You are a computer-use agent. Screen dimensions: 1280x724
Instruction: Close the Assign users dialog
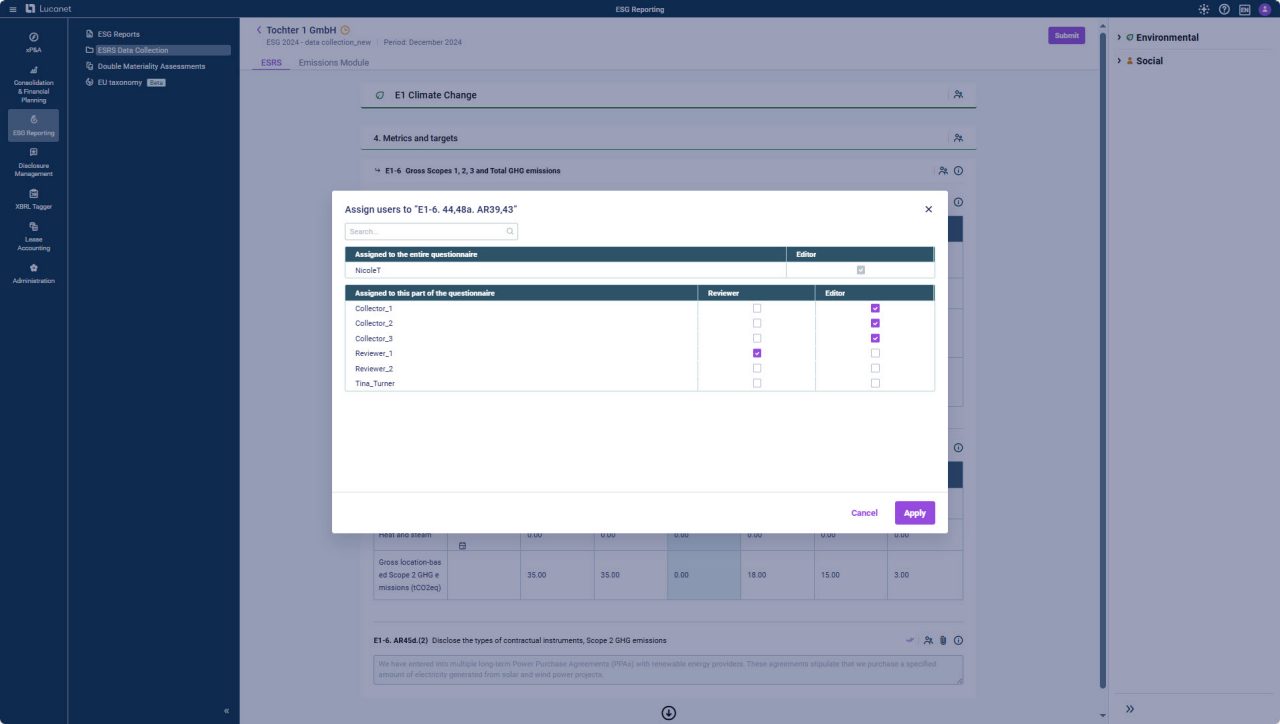coord(928,209)
